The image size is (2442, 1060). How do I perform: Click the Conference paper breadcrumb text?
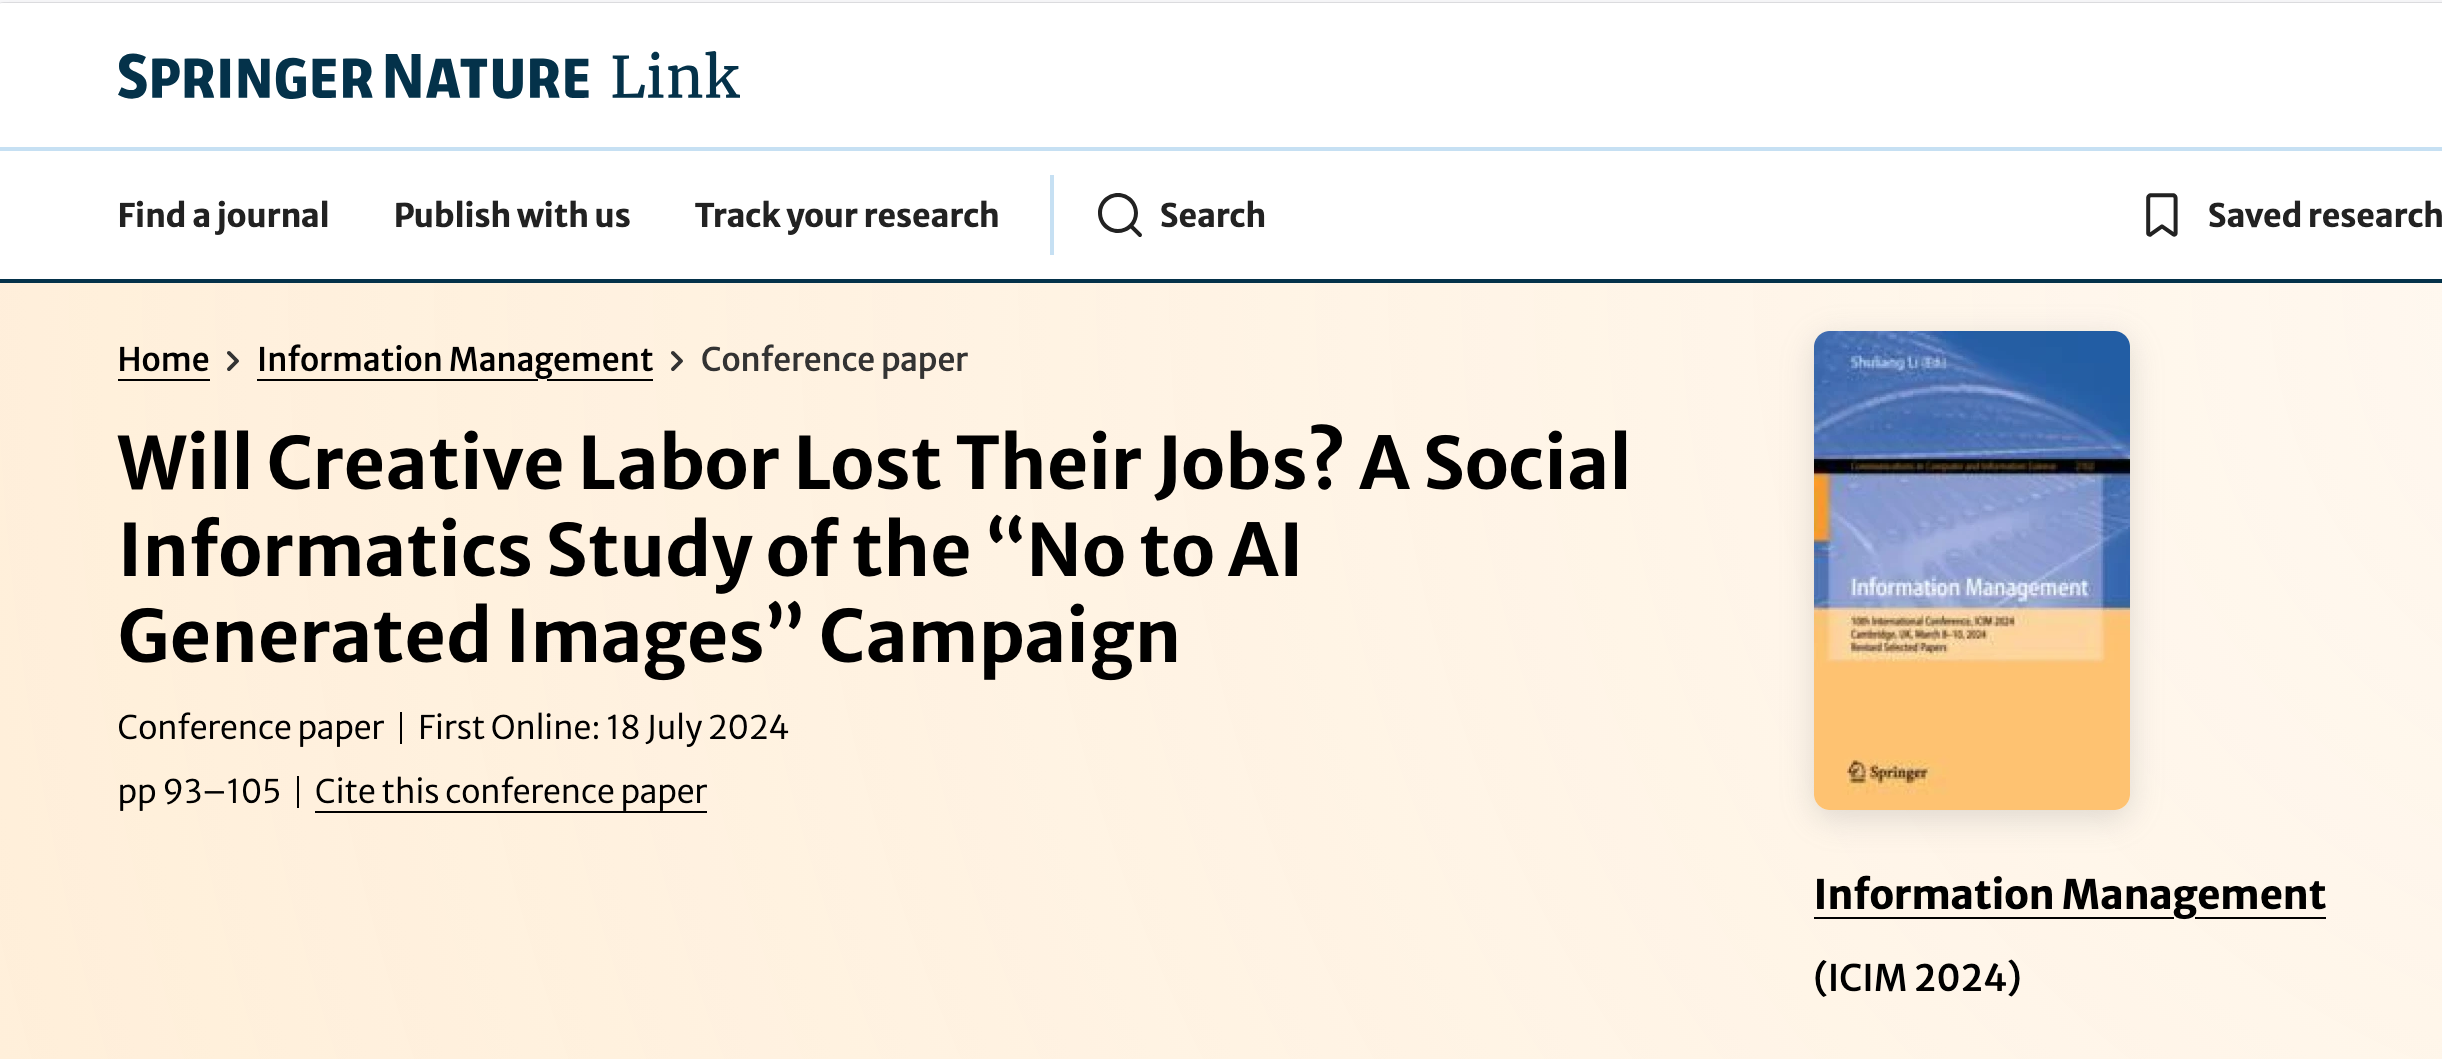(x=834, y=360)
